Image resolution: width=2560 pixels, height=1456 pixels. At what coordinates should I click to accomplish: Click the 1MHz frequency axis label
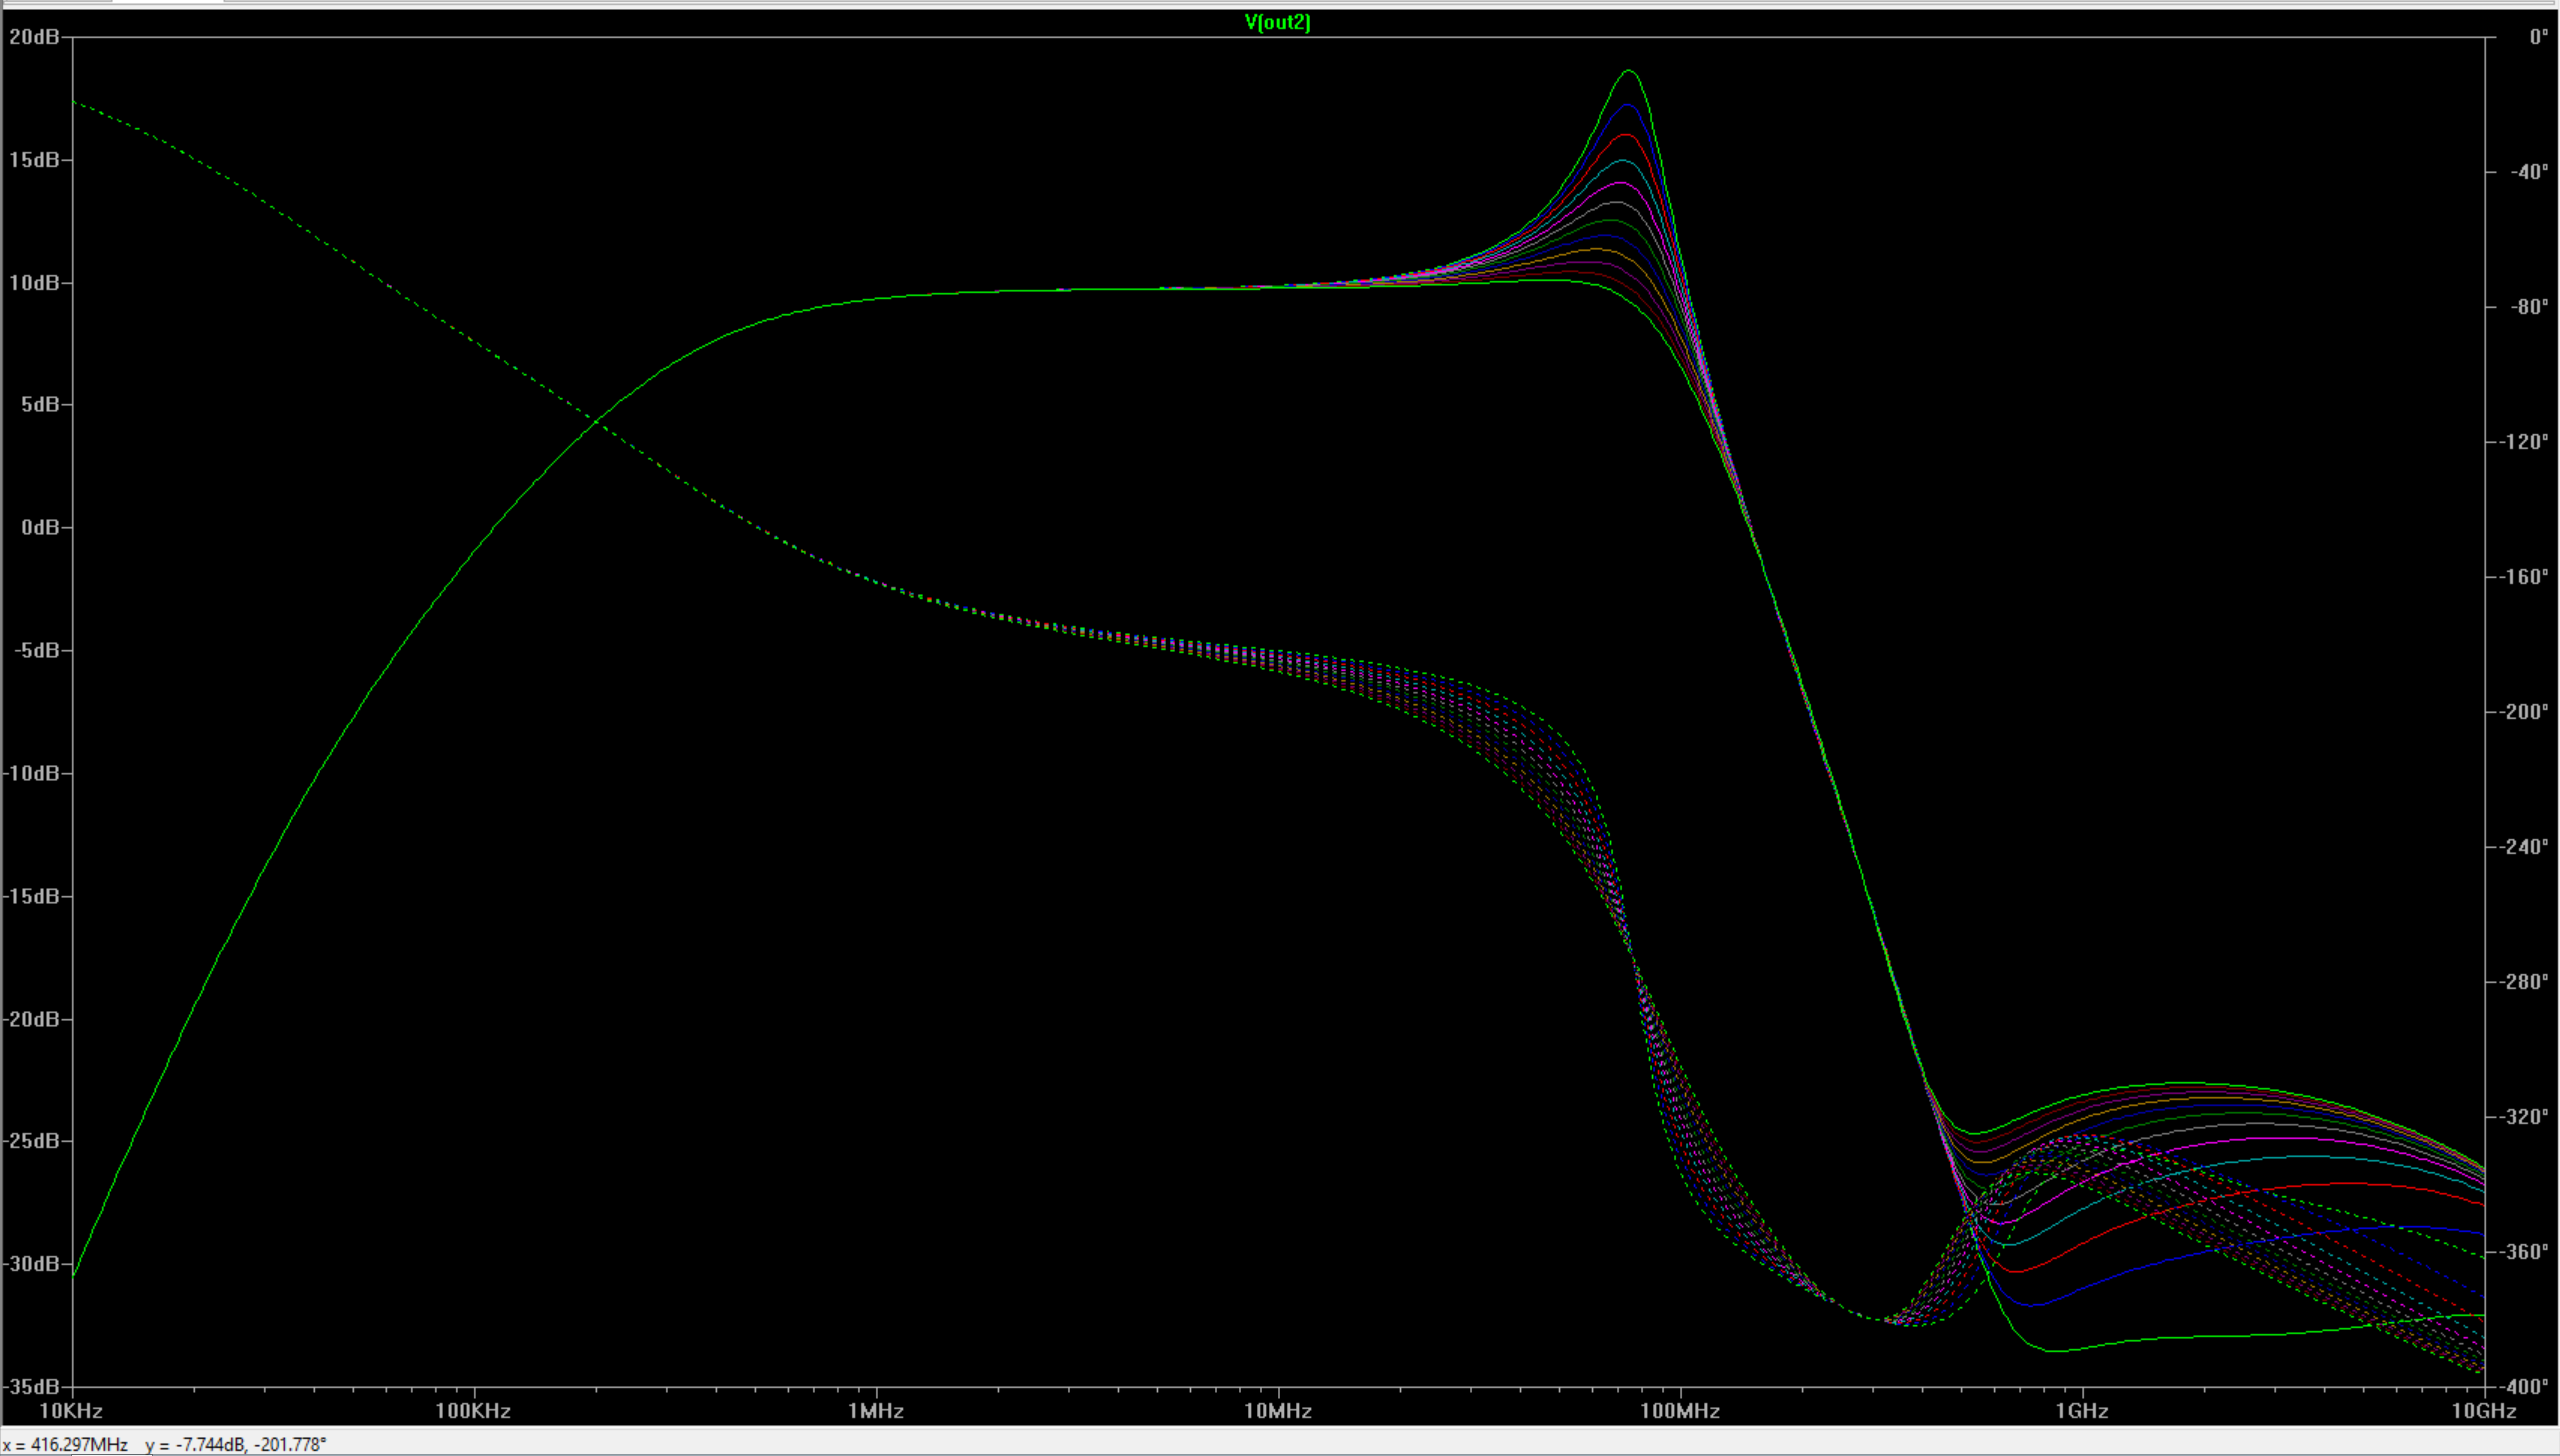[876, 1411]
